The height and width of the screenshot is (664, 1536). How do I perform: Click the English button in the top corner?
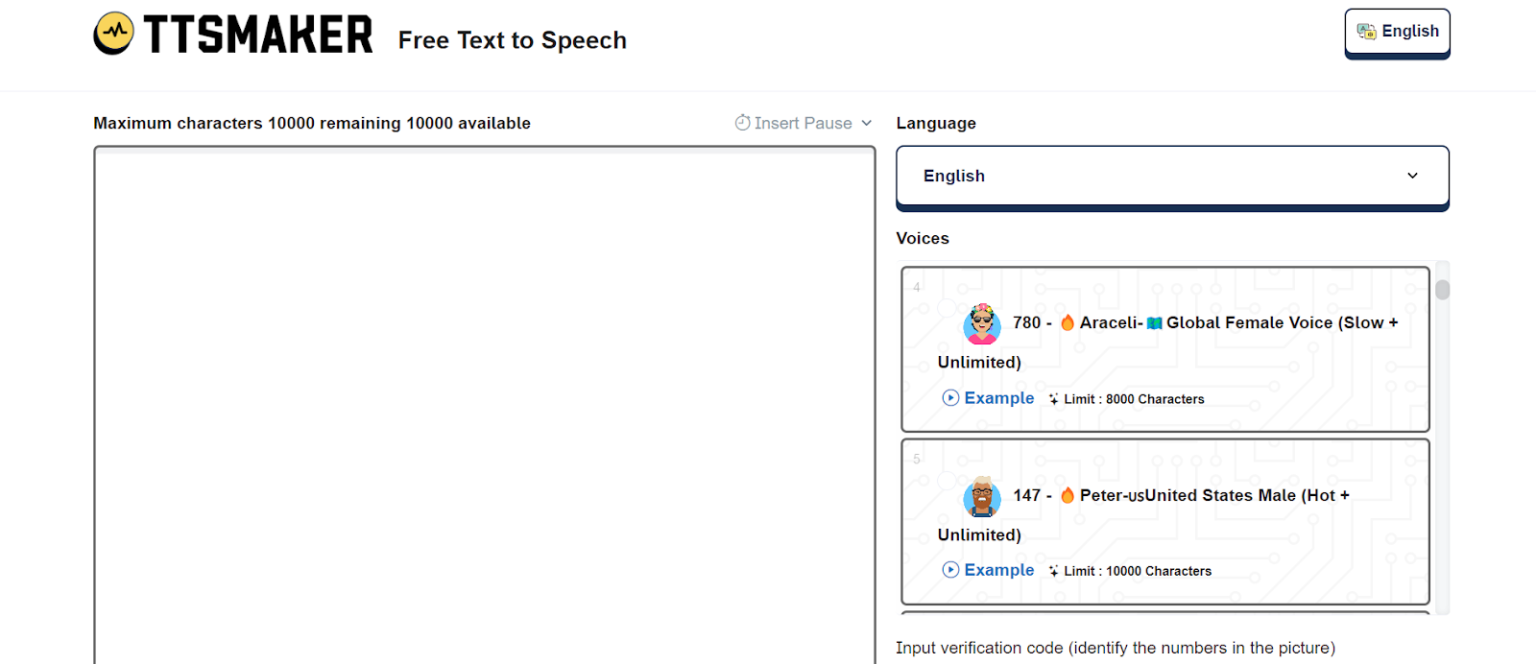tap(1397, 31)
